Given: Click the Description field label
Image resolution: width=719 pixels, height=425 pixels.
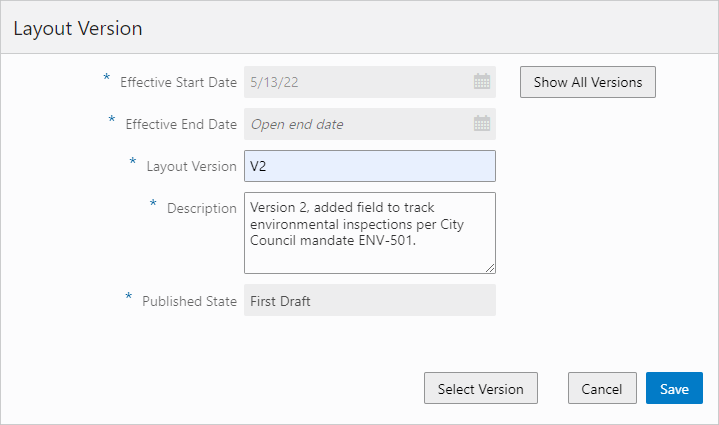Looking at the screenshot, I should pyautogui.click(x=202, y=208).
